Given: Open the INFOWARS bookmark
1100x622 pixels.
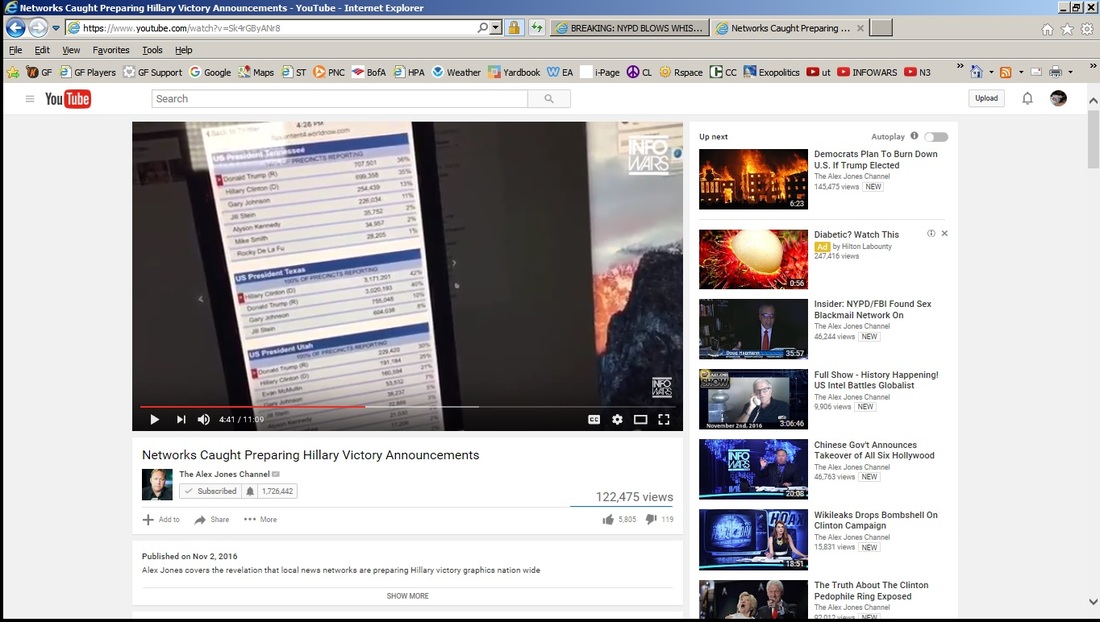Looking at the screenshot, I should click(867, 72).
